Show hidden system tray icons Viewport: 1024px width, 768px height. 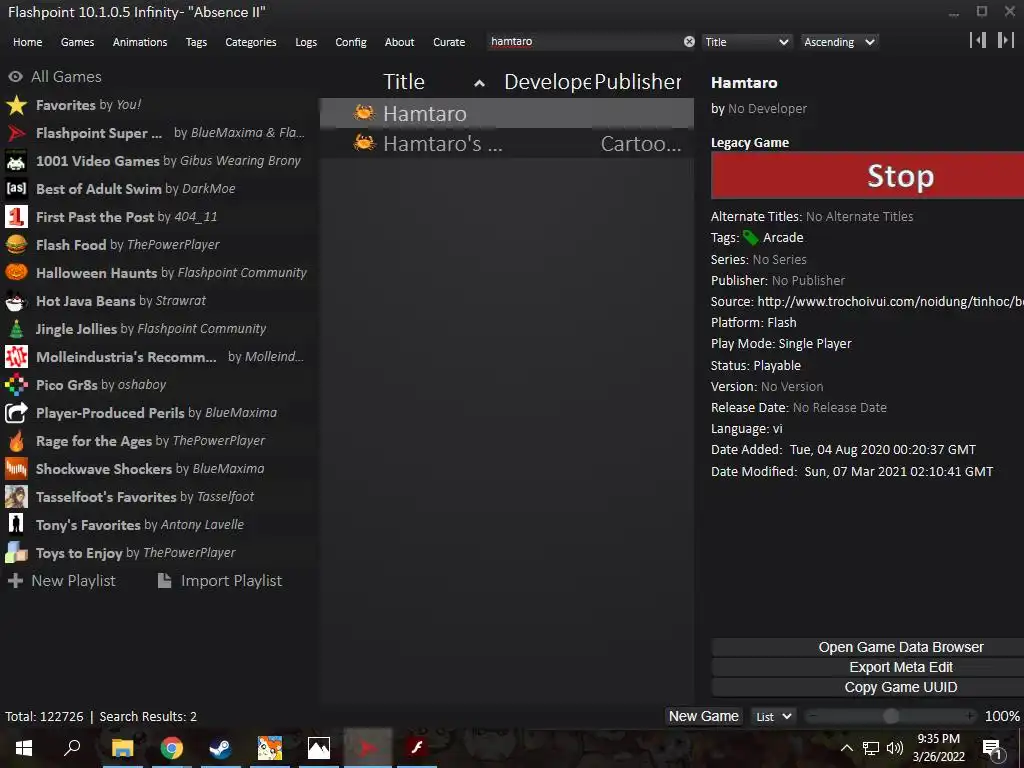pos(846,748)
